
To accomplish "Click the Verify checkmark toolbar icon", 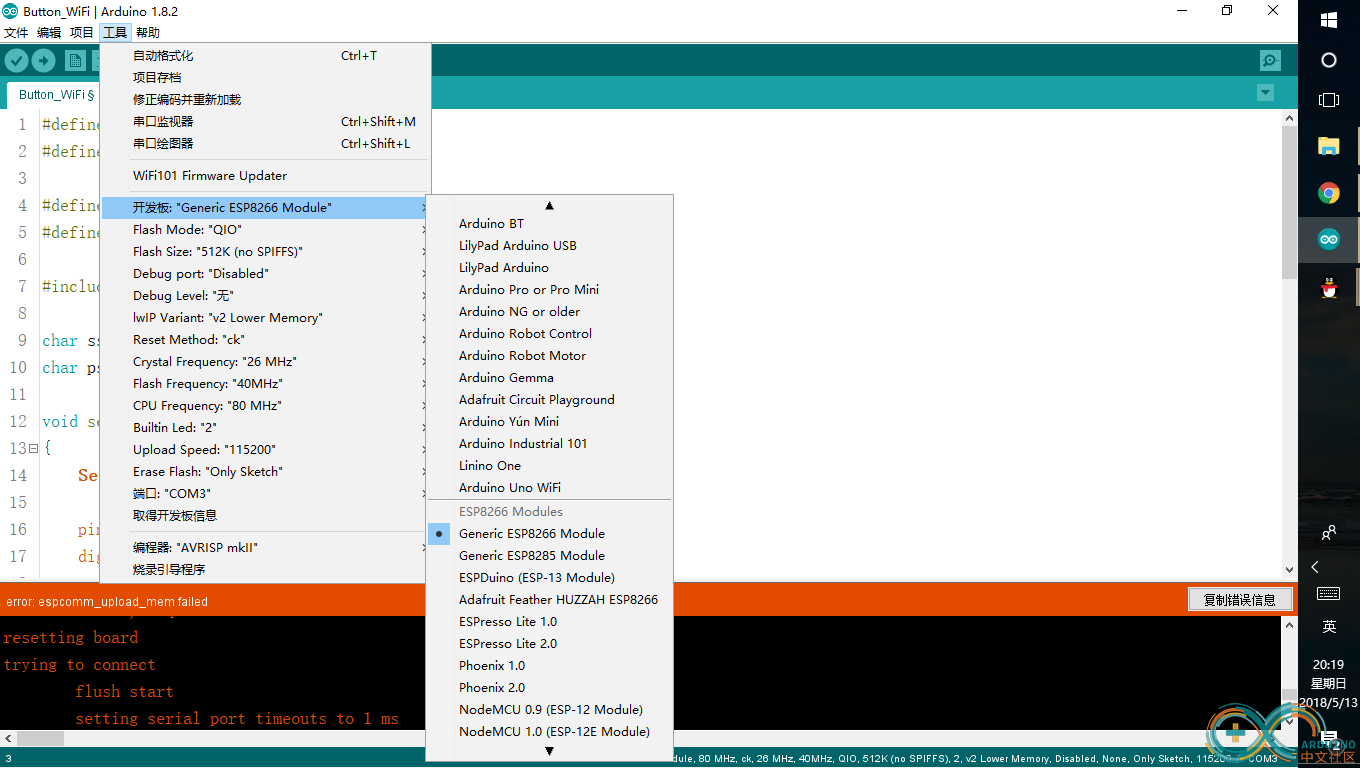I will coord(16,61).
